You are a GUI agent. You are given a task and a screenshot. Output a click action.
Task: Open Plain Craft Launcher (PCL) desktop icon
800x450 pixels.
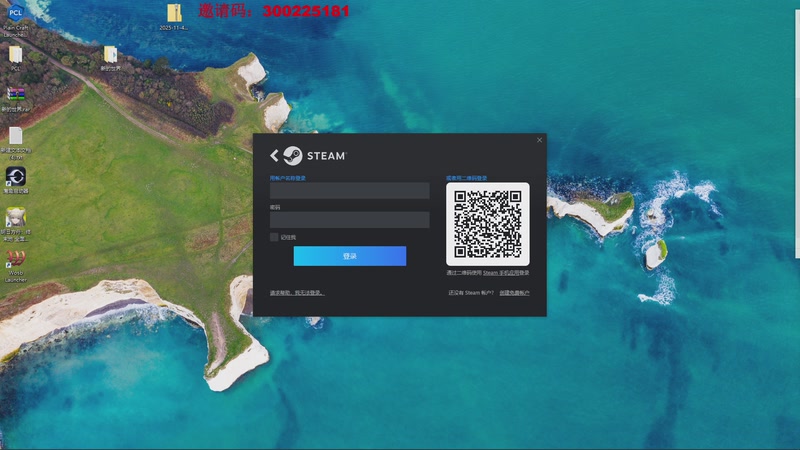pos(16,19)
